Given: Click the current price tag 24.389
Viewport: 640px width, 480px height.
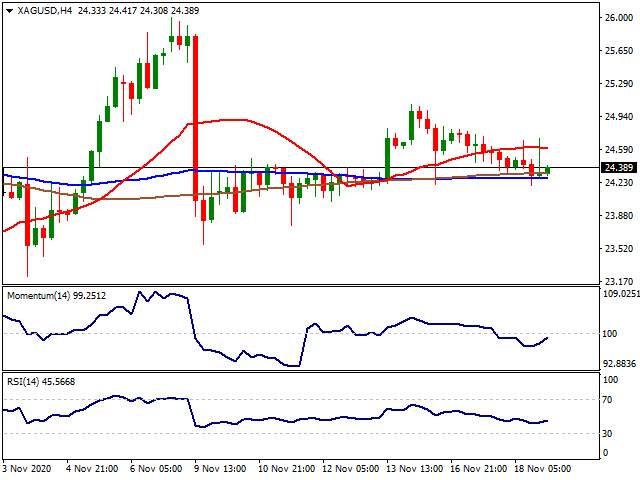Looking at the screenshot, I should (x=619, y=167).
